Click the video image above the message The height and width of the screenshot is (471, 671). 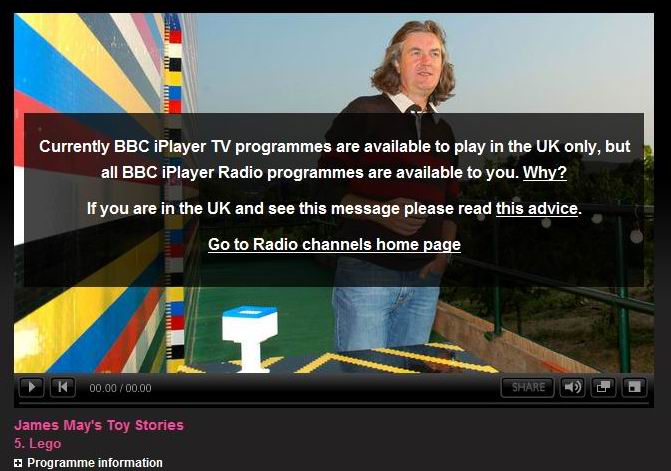coord(334,63)
